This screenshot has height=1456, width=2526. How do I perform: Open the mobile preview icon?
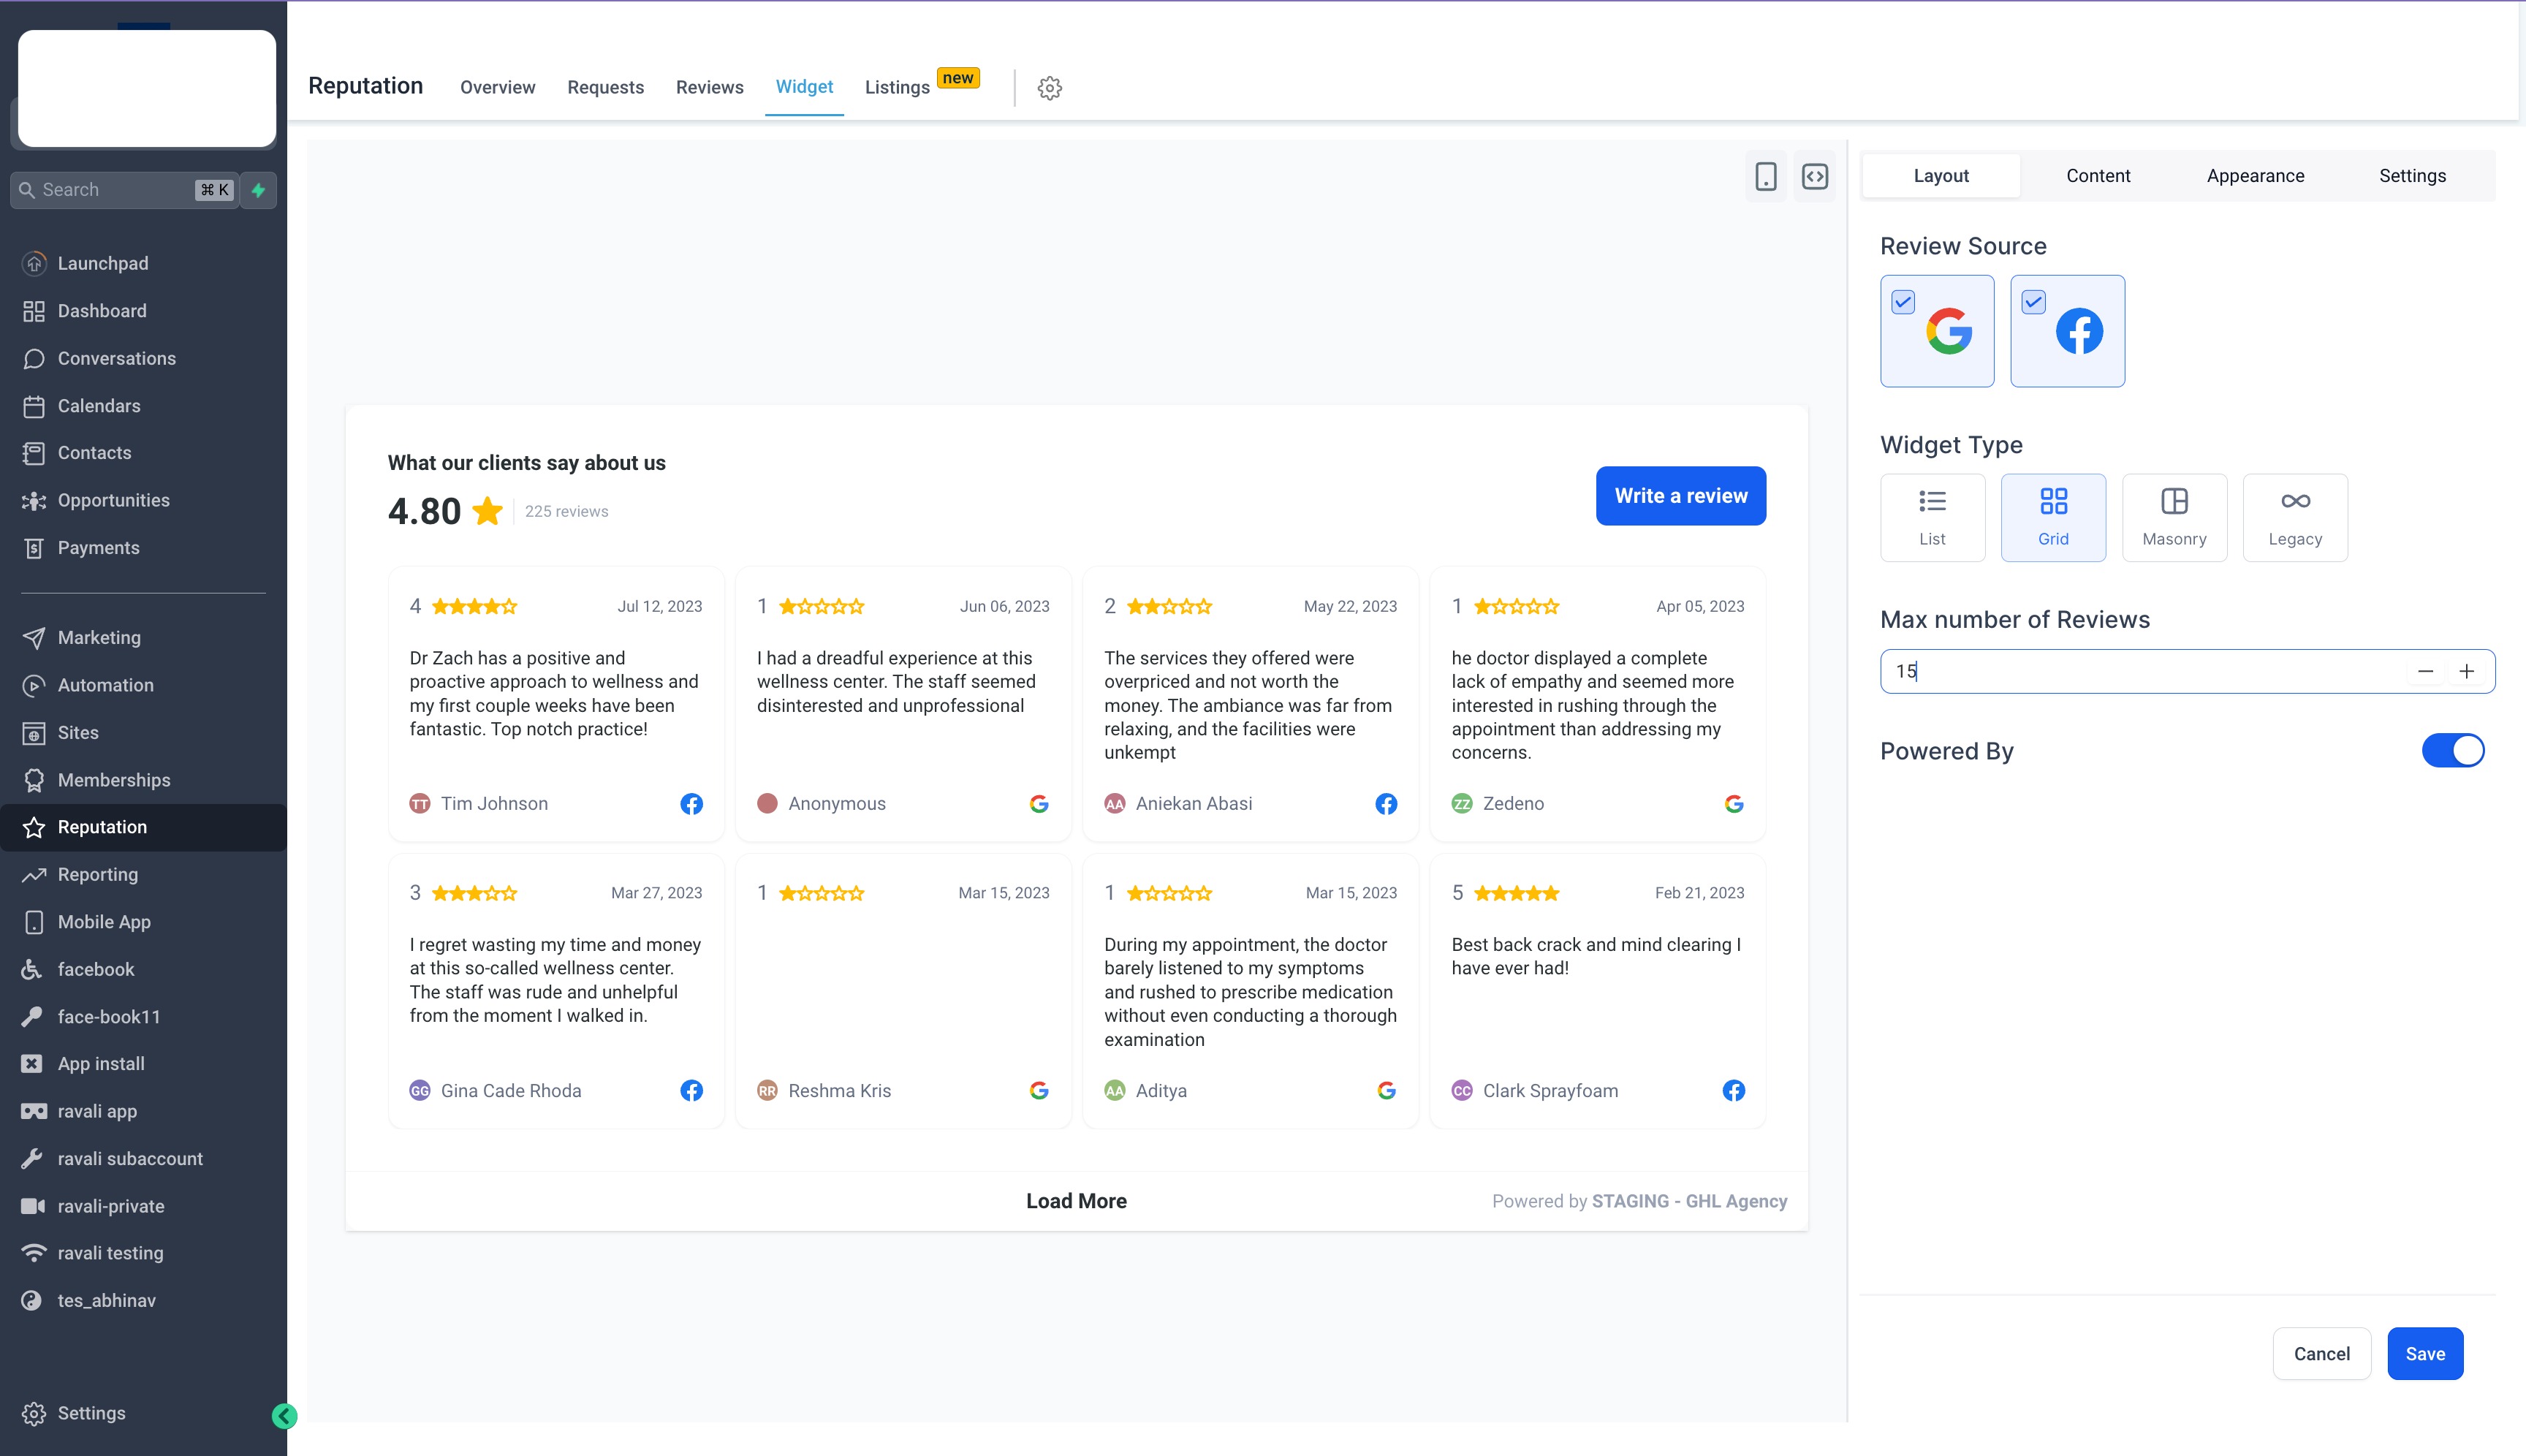pos(1765,177)
